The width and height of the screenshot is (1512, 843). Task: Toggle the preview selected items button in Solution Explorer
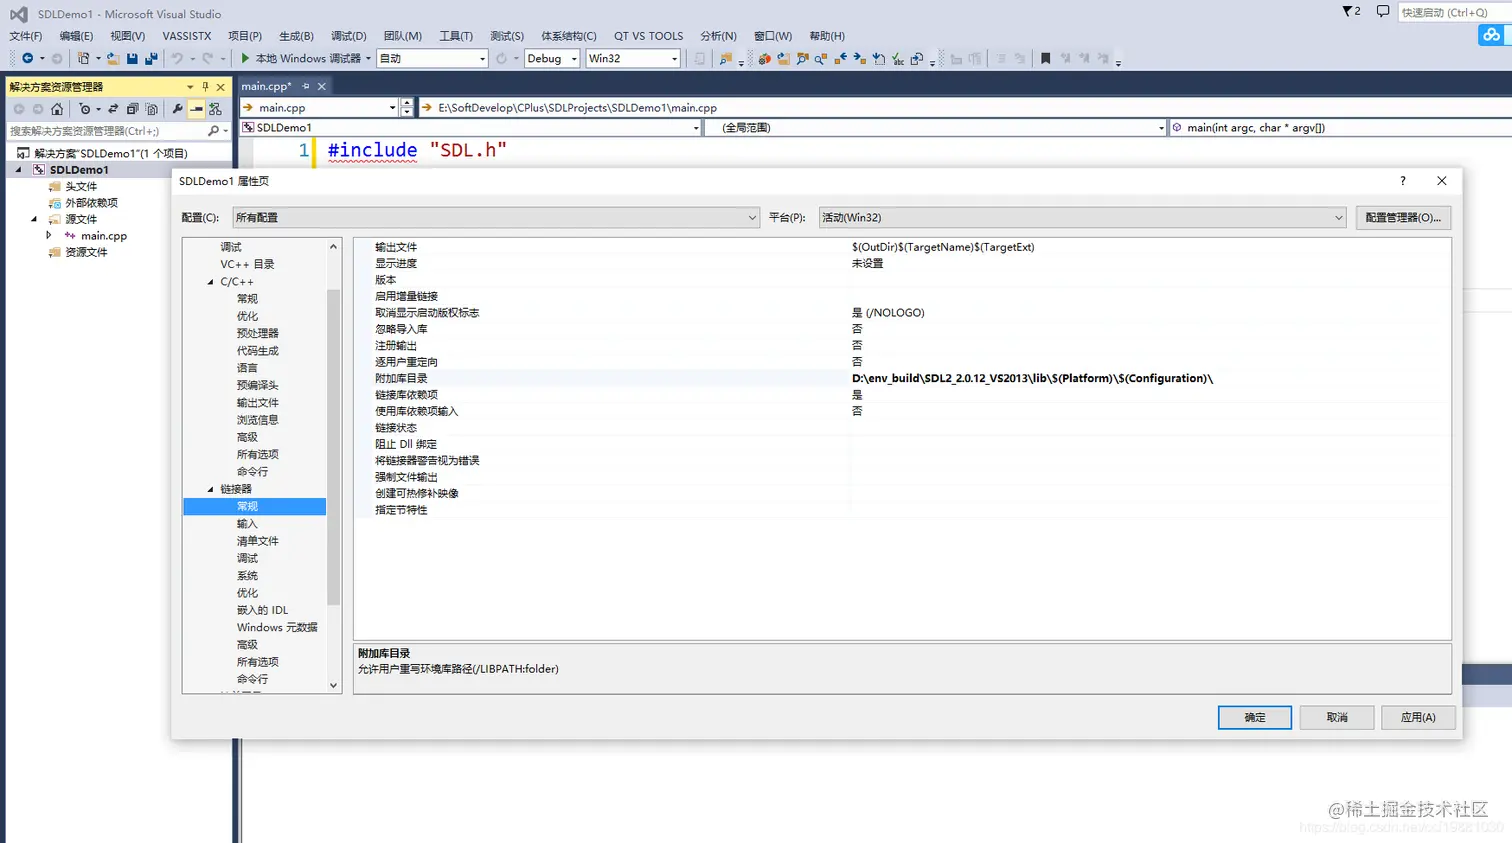point(196,109)
